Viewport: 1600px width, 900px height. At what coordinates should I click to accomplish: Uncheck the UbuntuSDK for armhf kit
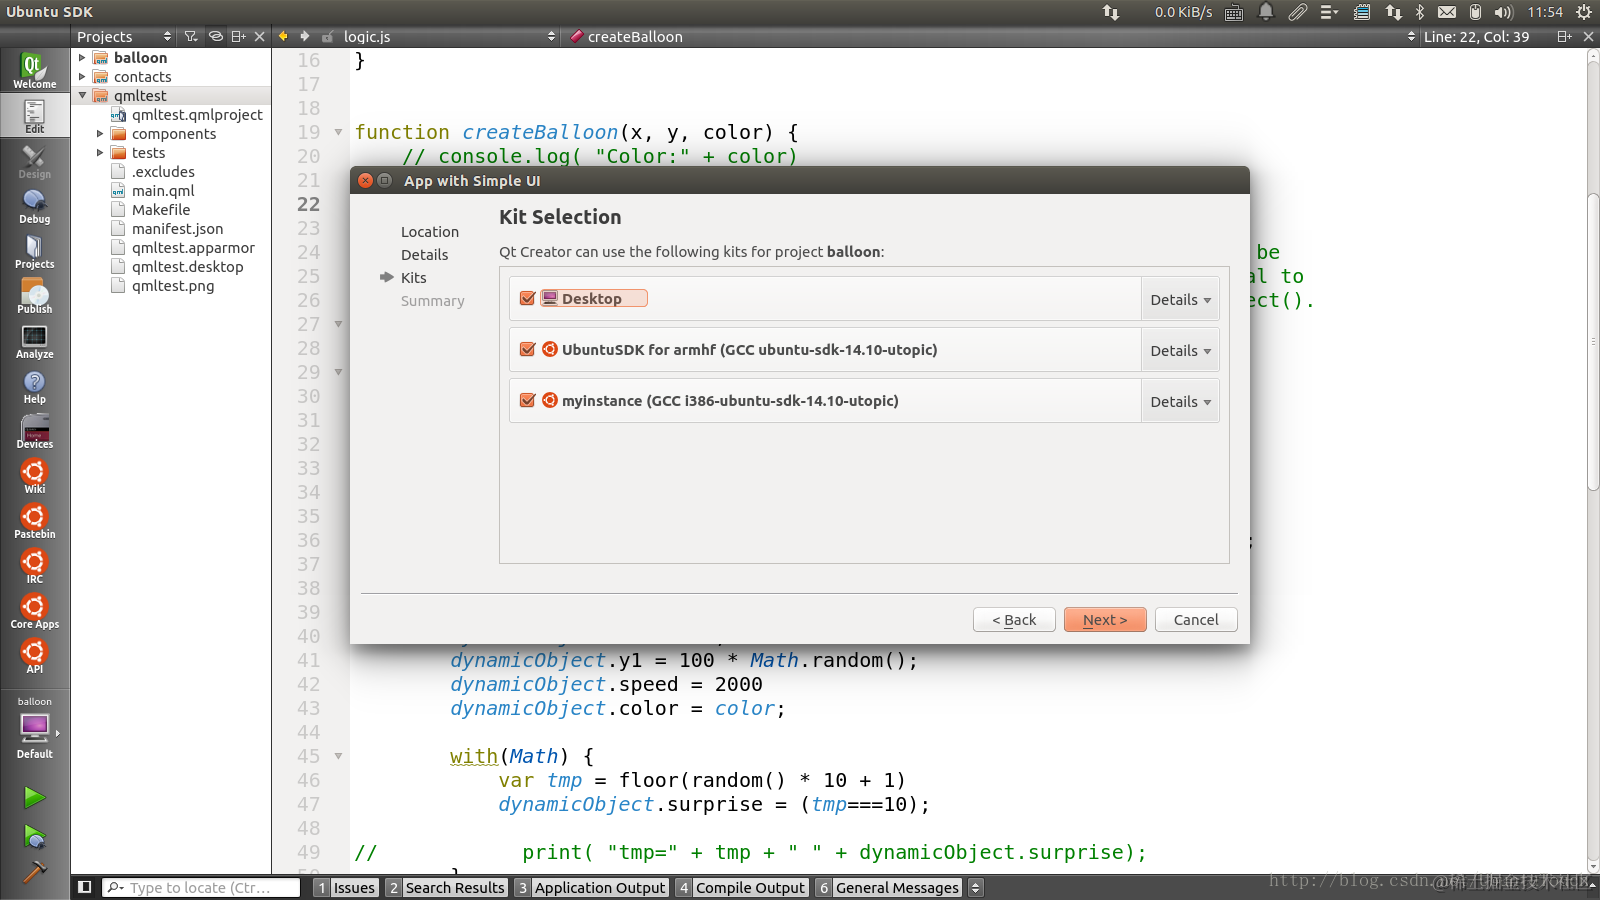click(528, 349)
